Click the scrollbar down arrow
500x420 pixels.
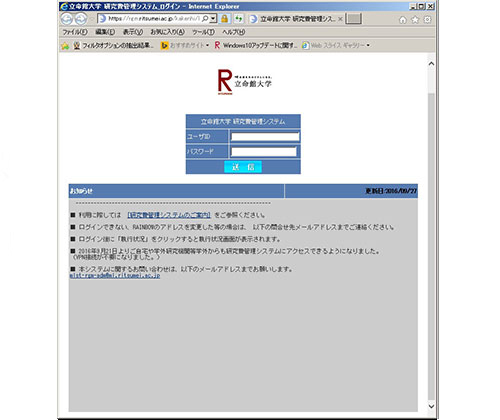[431, 406]
